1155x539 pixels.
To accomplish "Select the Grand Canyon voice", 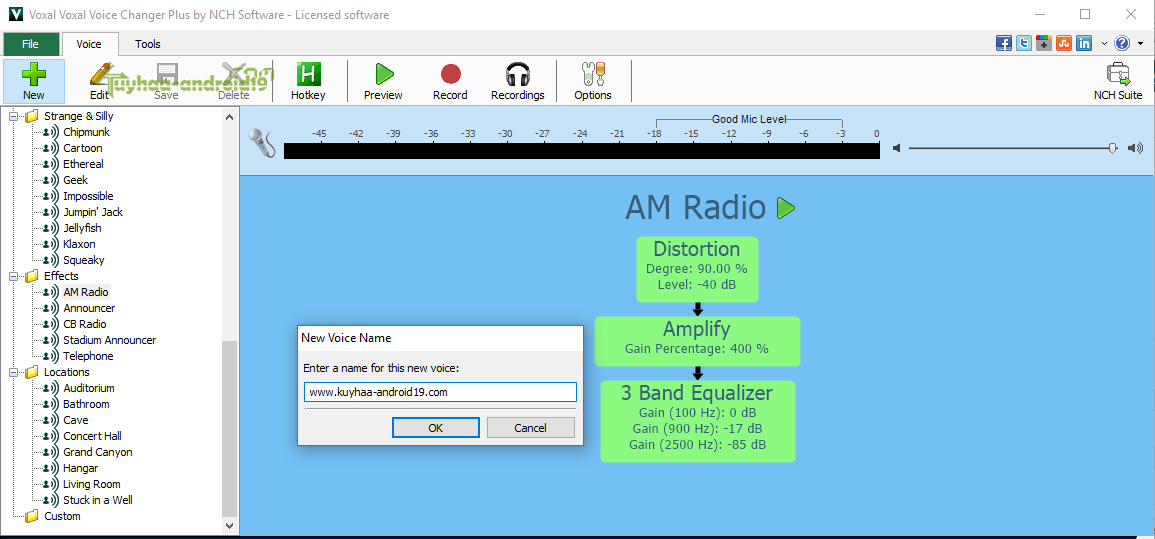I will coord(98,452).
